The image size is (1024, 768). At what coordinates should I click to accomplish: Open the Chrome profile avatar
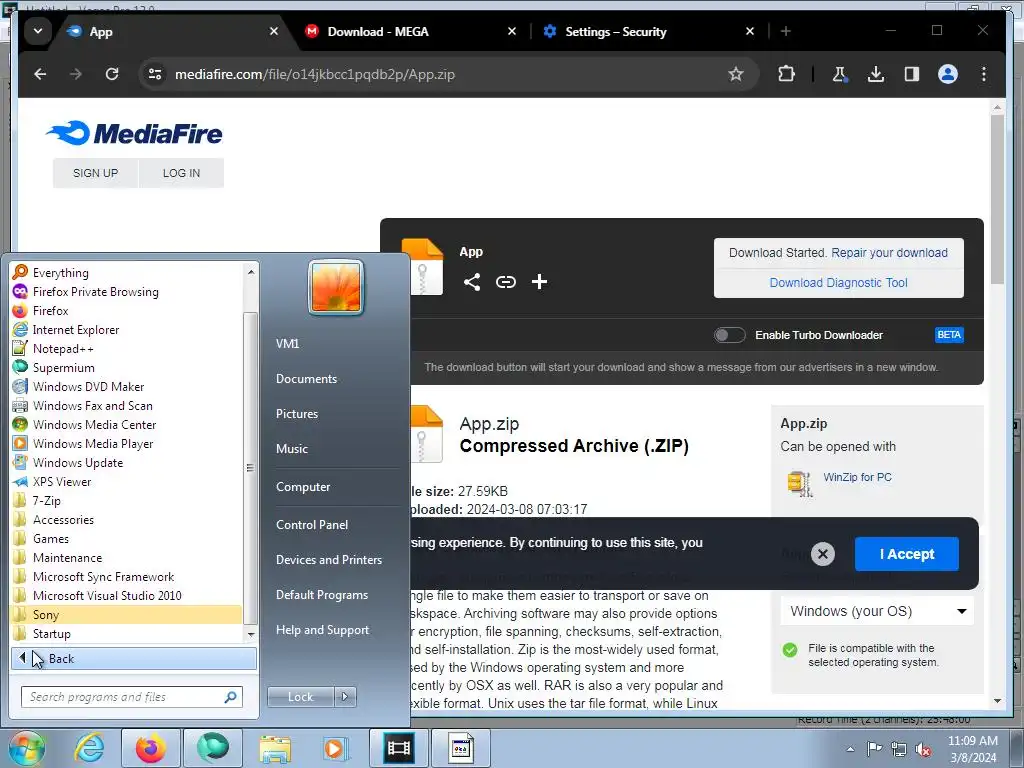948,74
